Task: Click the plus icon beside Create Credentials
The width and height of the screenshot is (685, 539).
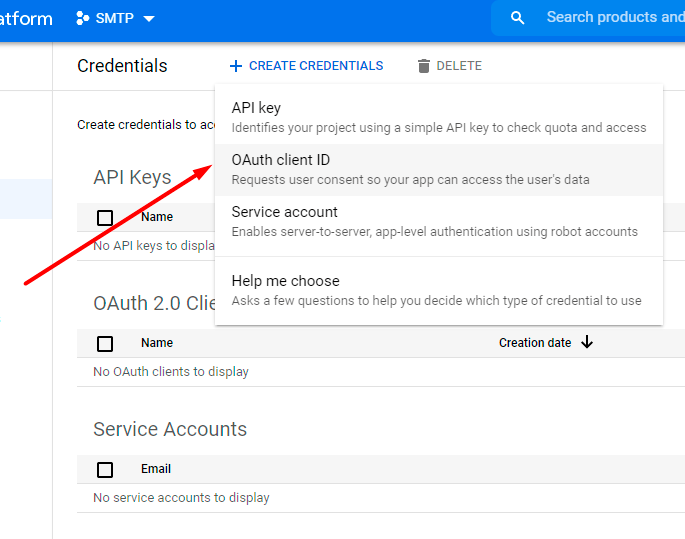Action: click(236, 66)
